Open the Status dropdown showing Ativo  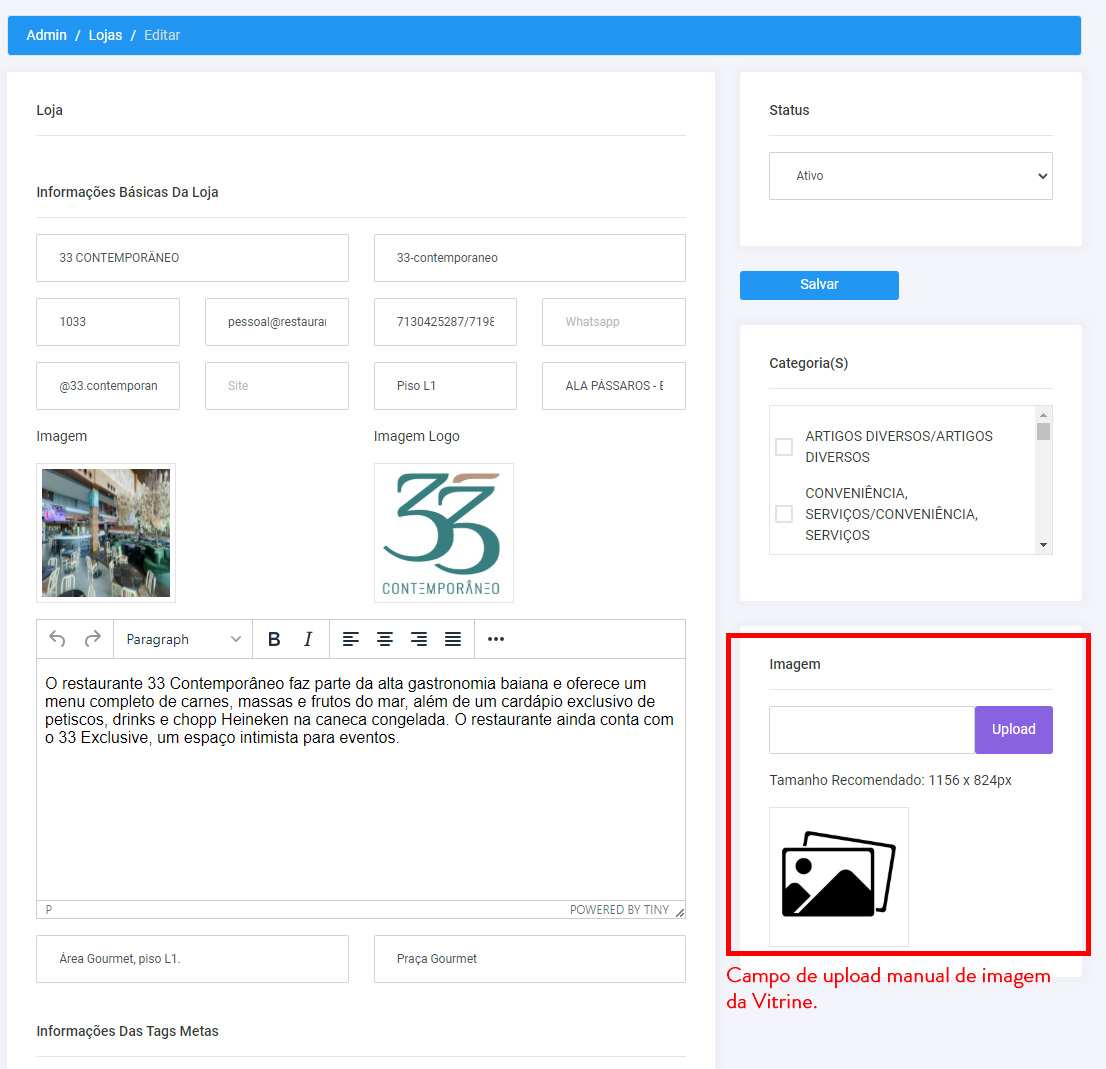coord(911,176)
